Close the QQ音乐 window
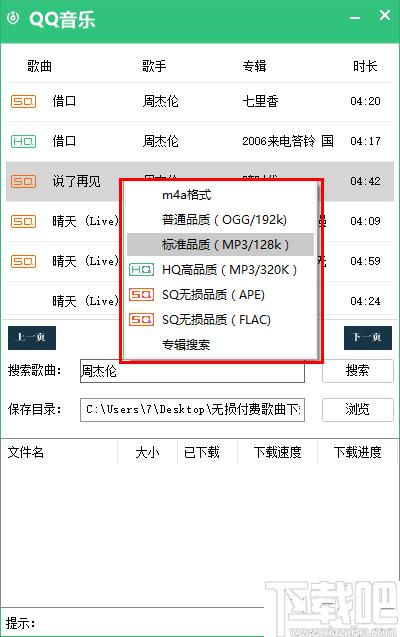This screenshot has height=637, width=400. [x=385, y=15]
